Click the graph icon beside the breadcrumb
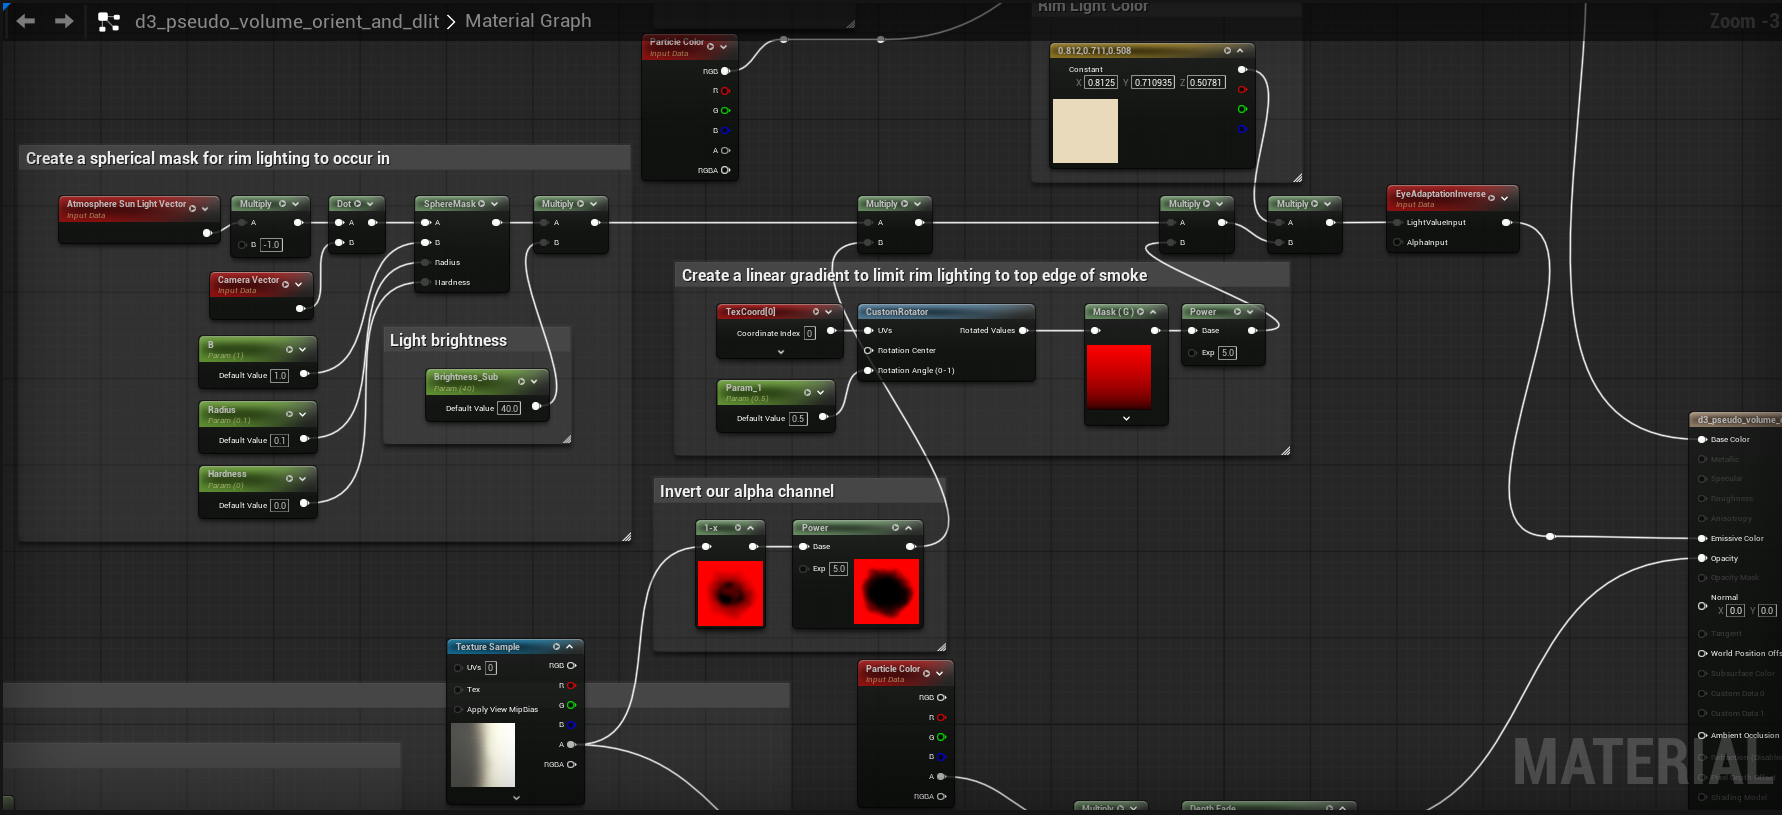This screenshot has height=815, width=1782. click(x=108, y=21)
